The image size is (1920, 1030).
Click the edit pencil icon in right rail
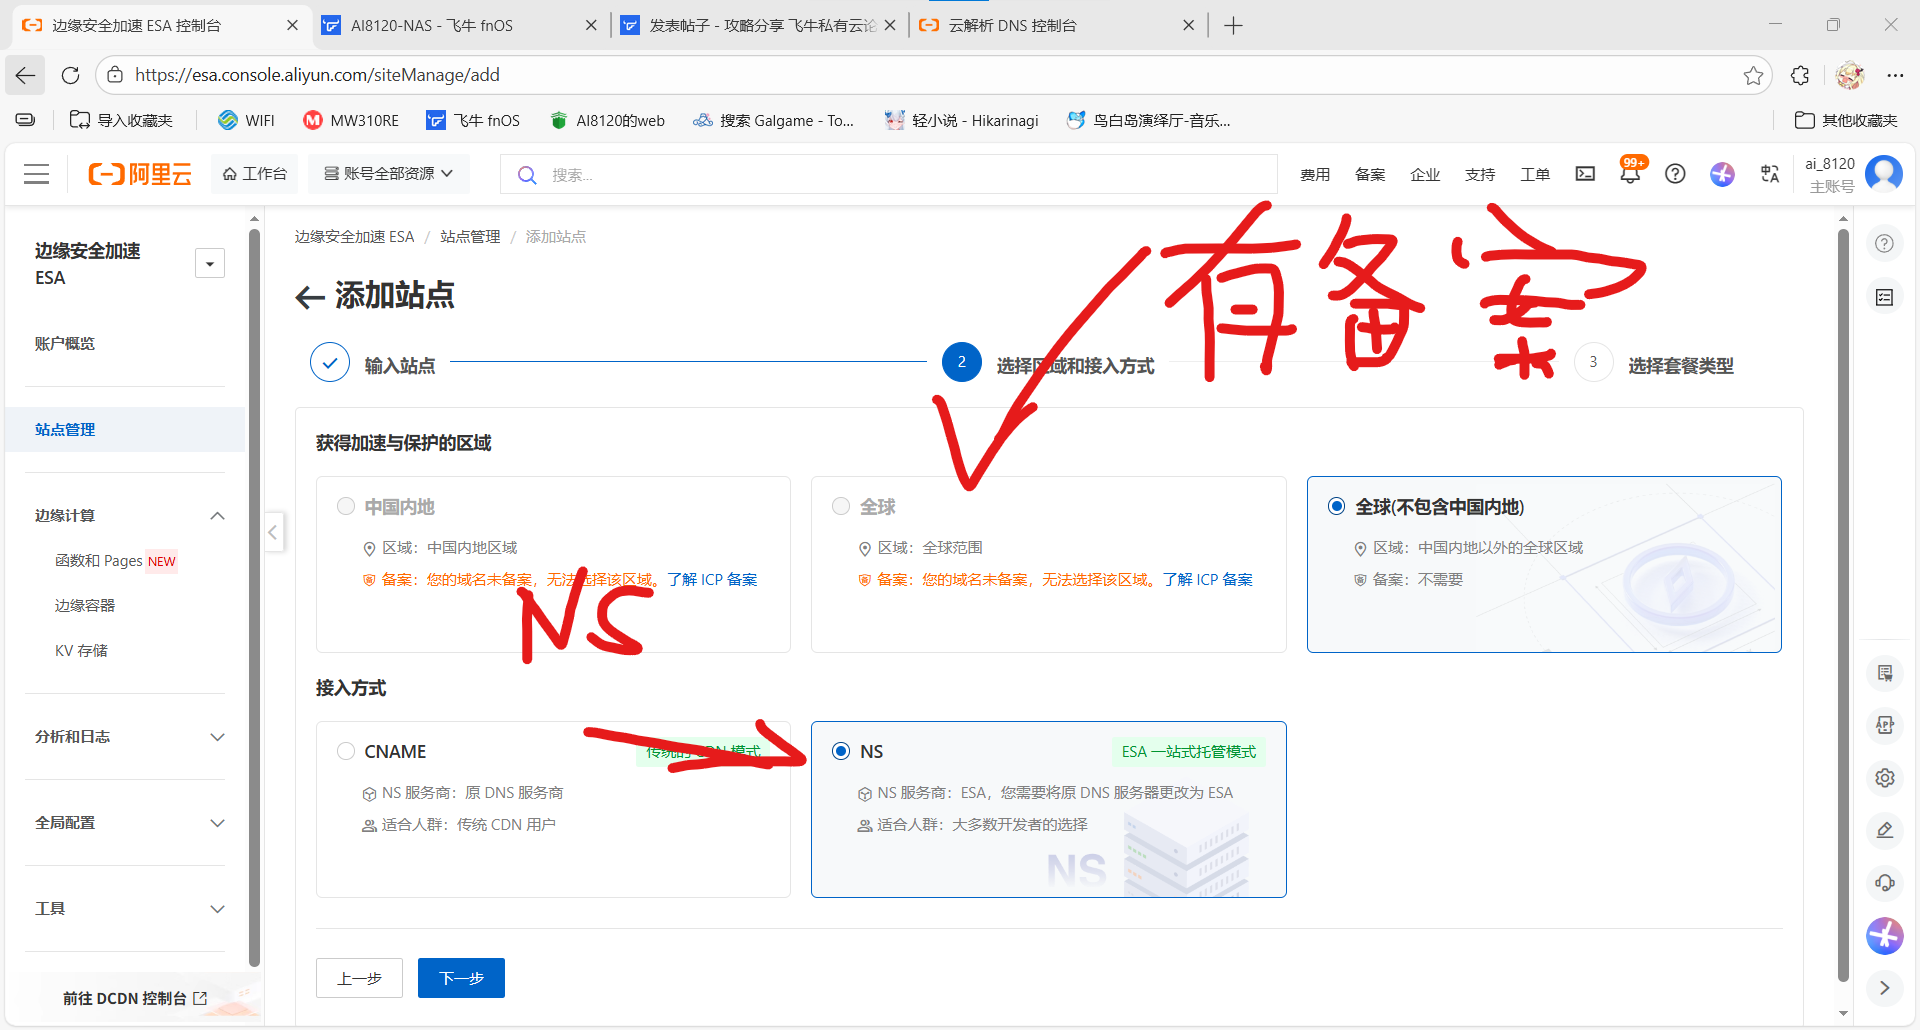click(1885, 830)
